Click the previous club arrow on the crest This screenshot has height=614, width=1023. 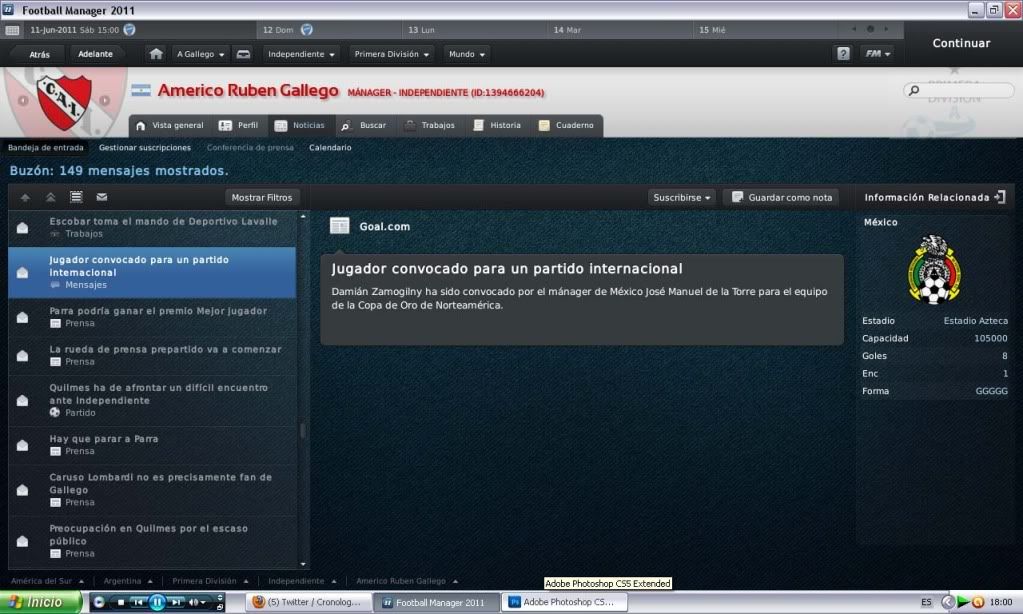click(x=23, y=100)
